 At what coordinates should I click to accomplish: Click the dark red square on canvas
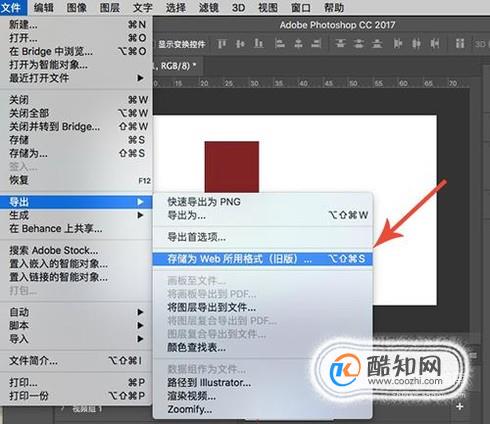click(x=232, y=167)
